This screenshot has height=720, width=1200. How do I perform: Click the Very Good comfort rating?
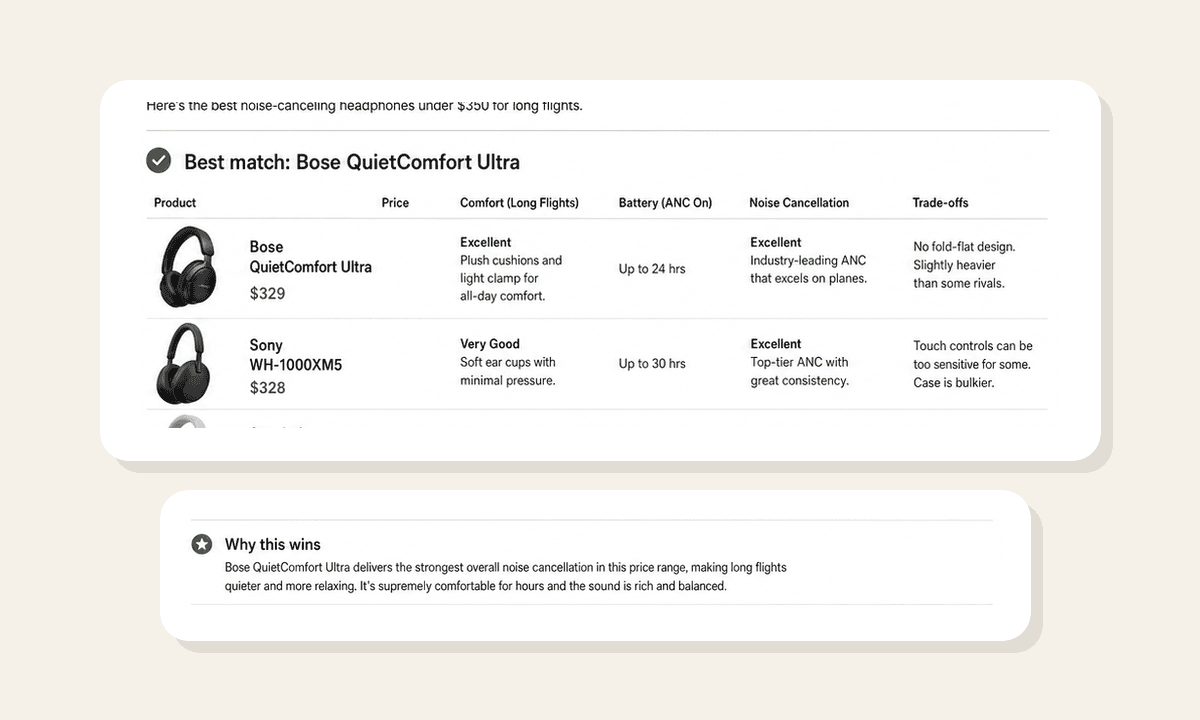pos(490,343)
